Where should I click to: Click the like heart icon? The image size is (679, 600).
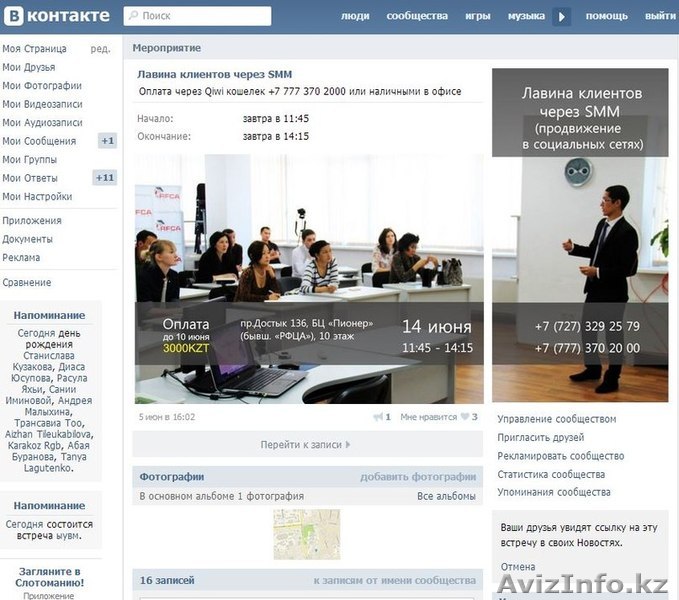465,416
